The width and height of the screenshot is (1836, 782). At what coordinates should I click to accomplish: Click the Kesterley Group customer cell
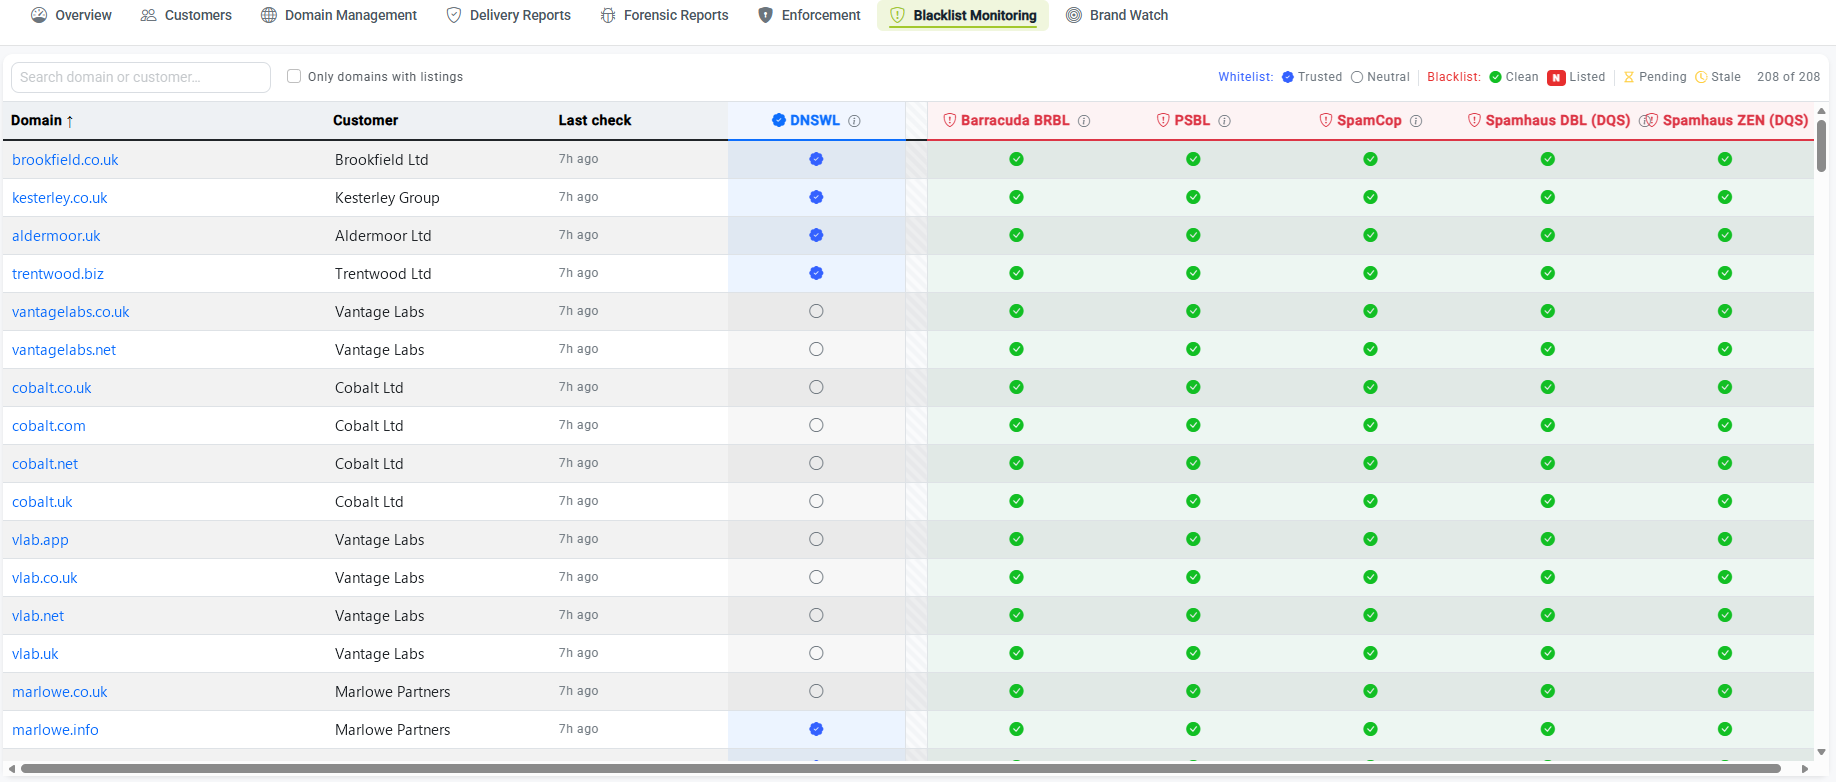(387, 198)
